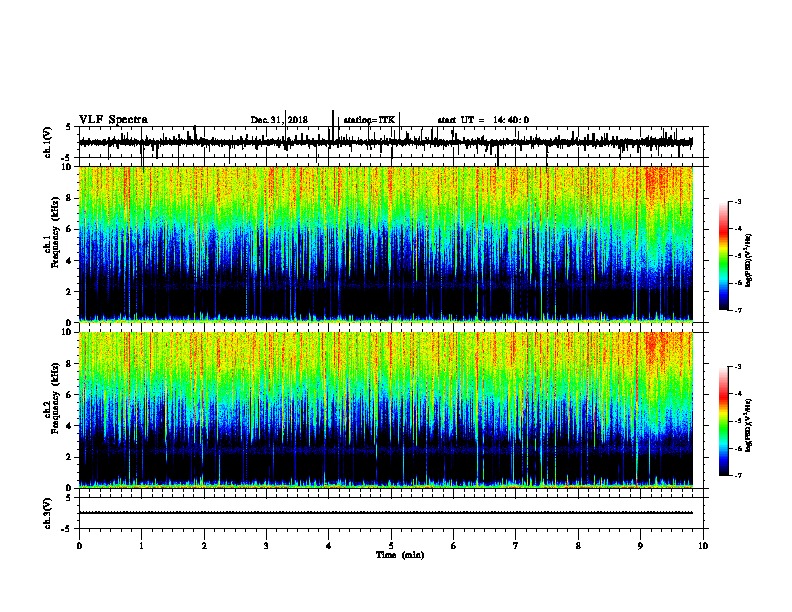
Task: Click the ch.1 spectrogram color scale bar
Action: pos(723,256)
